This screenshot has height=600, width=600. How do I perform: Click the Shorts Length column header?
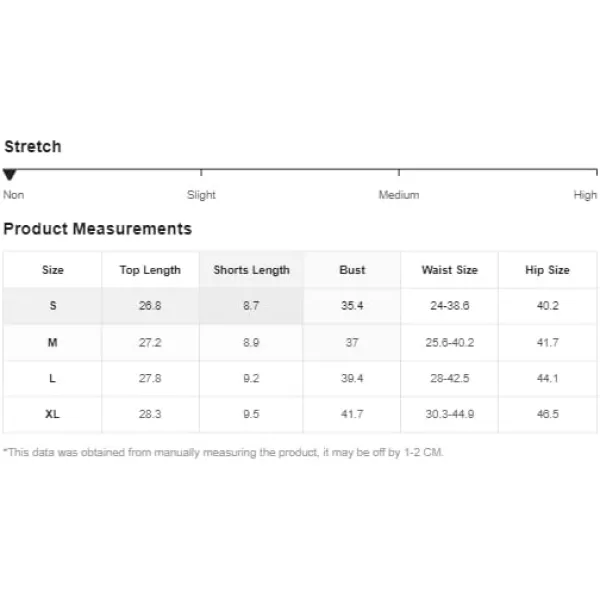coord(251,270)
